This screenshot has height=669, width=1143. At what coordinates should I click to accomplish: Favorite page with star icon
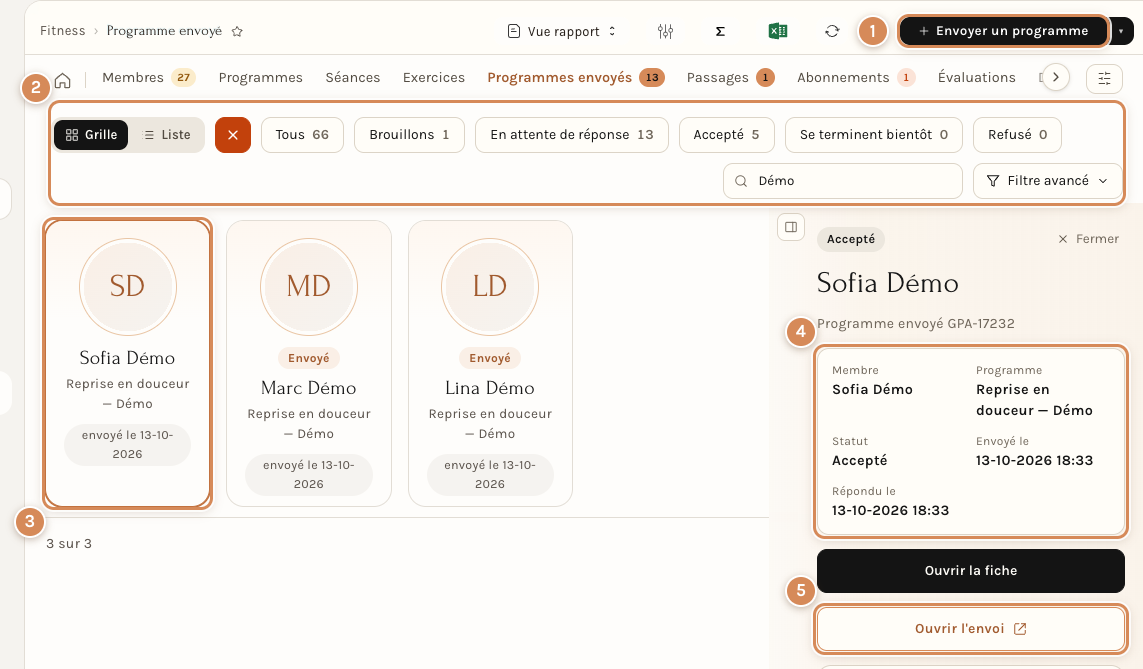[237, 31]
